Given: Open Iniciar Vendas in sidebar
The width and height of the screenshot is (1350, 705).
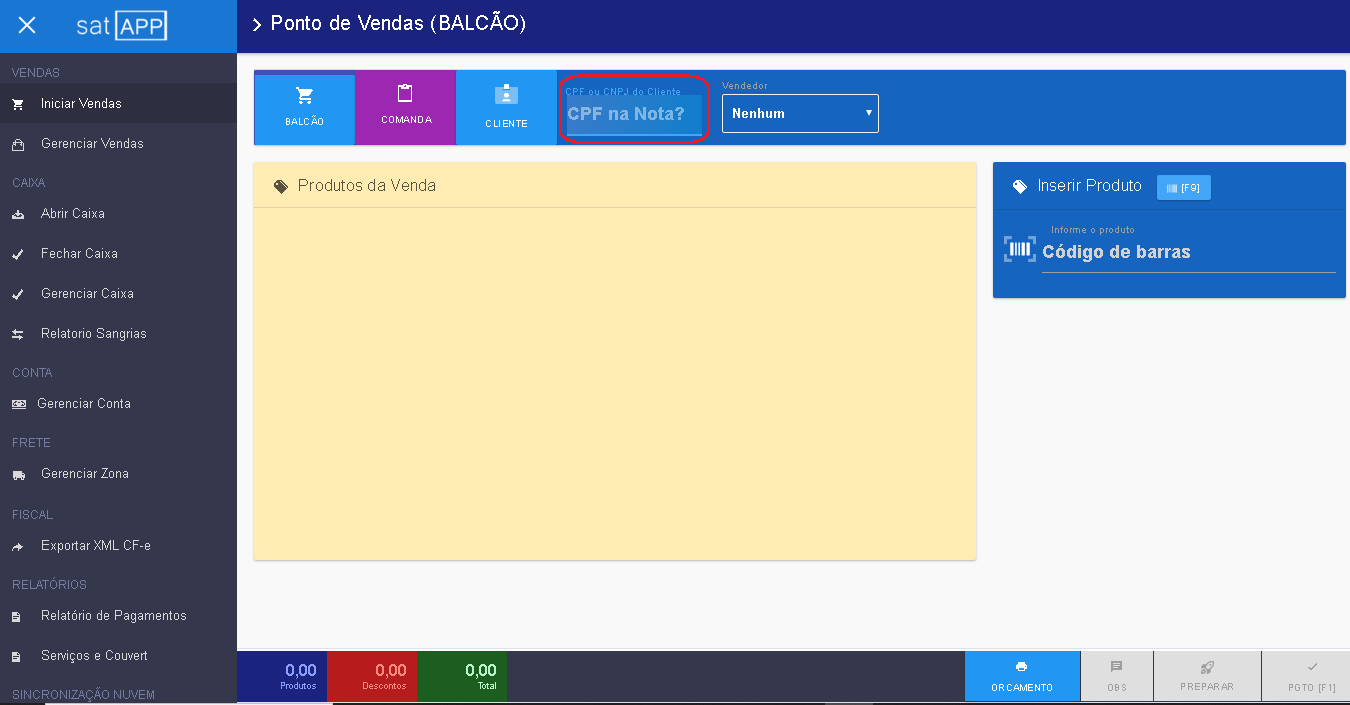Looking at the screenshot, I should [x=81, y=104].
